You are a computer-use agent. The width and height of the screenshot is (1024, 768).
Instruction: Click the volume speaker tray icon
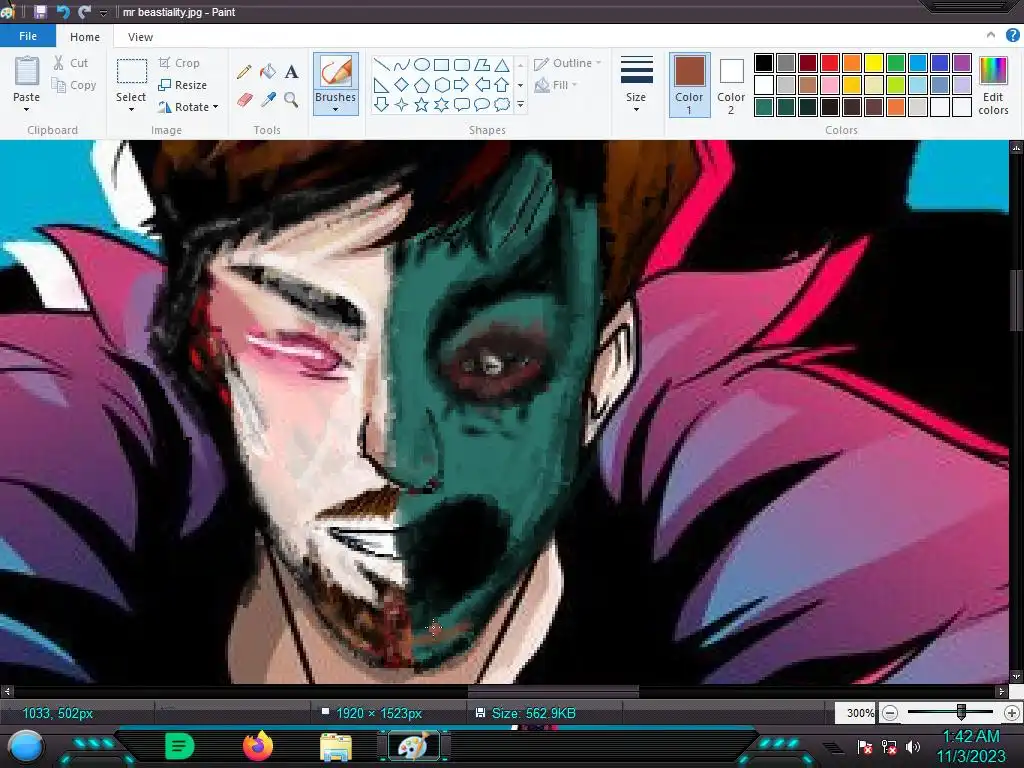[913, 746]
